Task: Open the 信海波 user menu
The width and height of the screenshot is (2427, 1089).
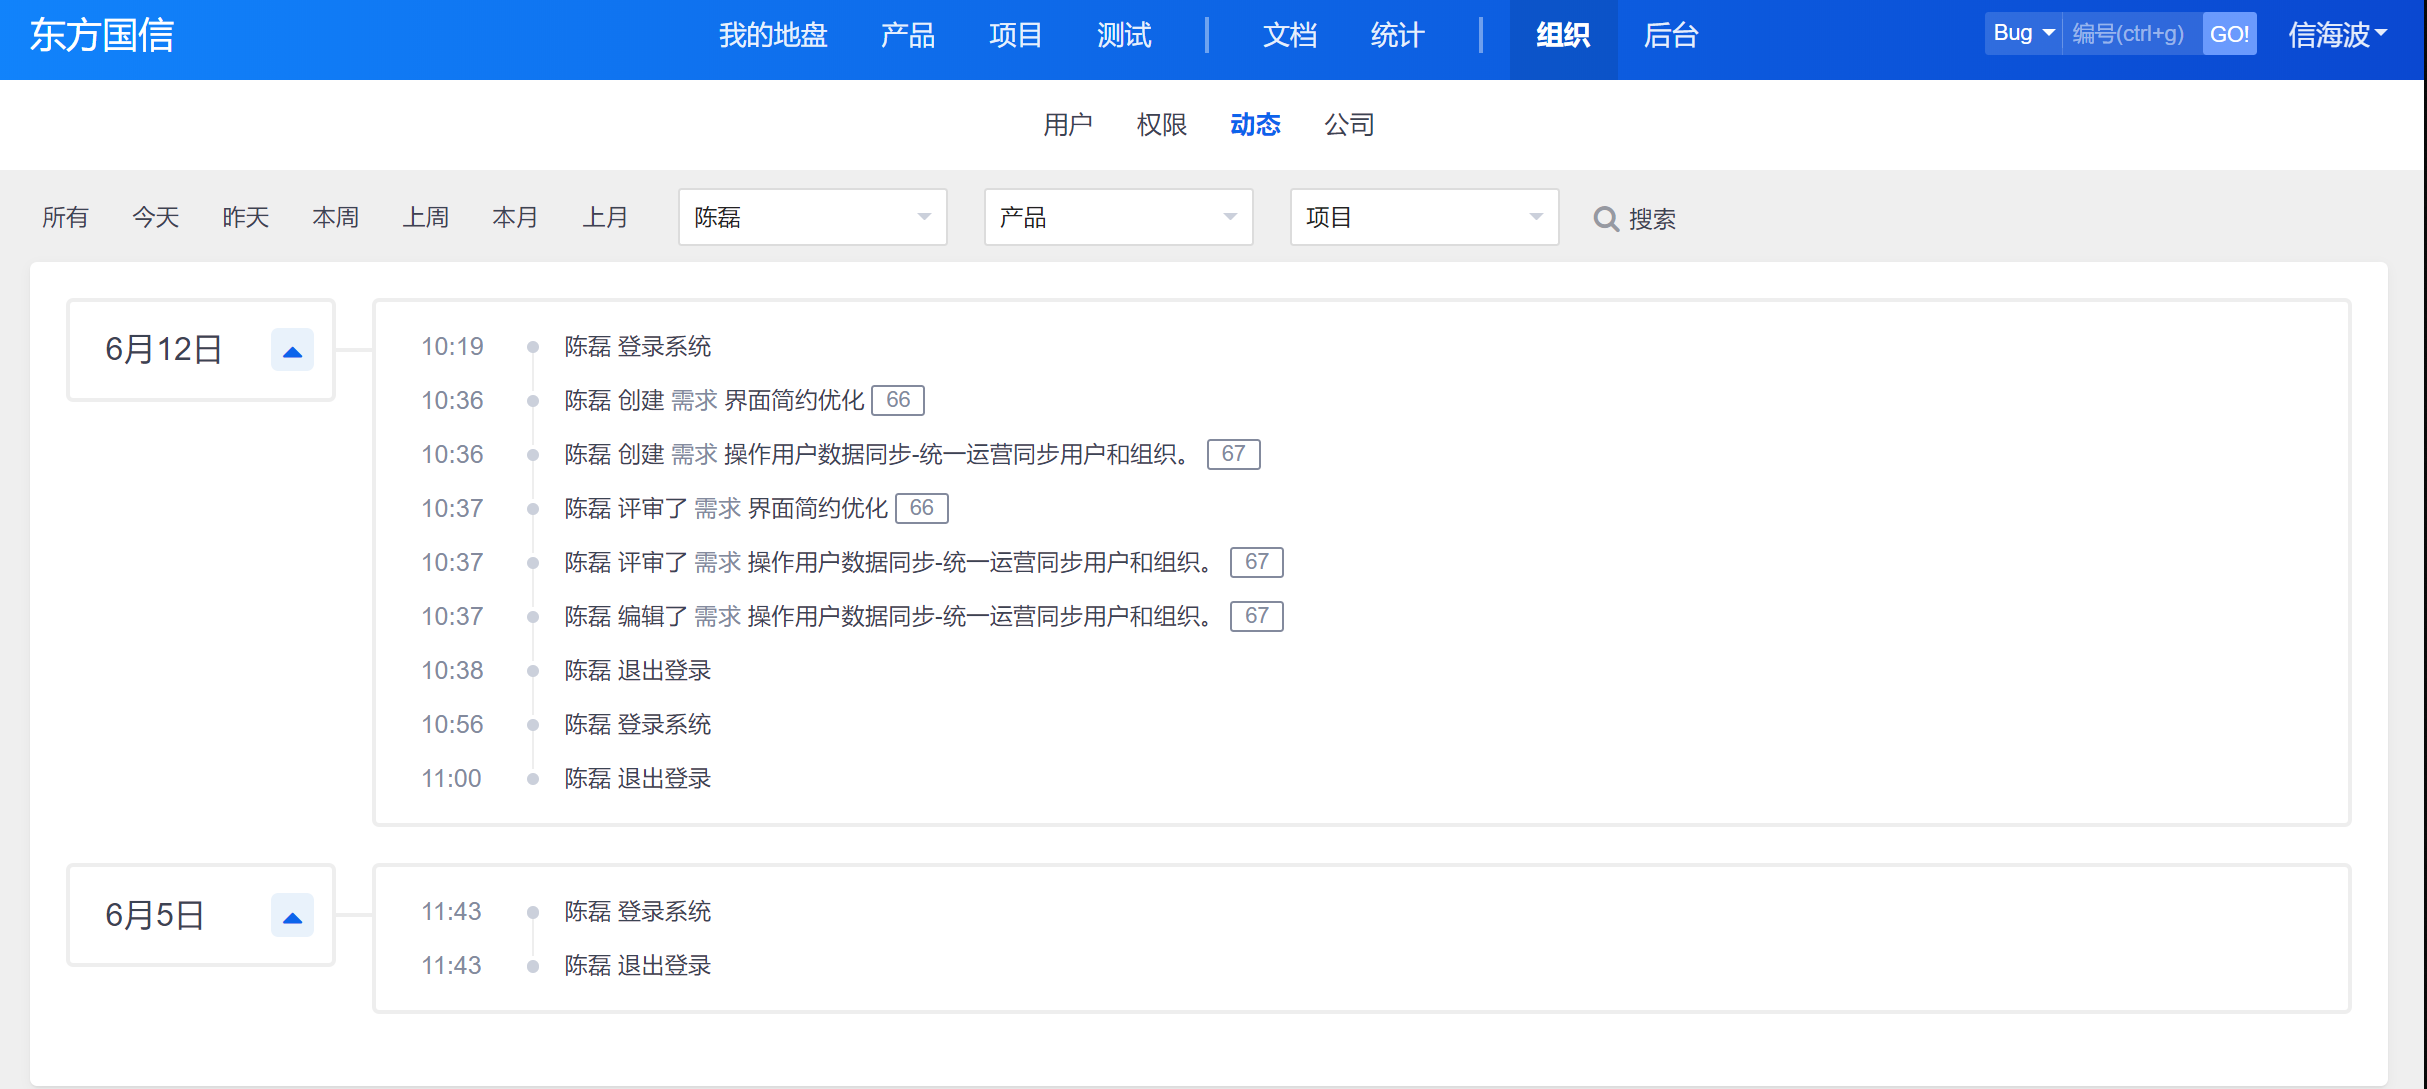Action: (2336, 36)
